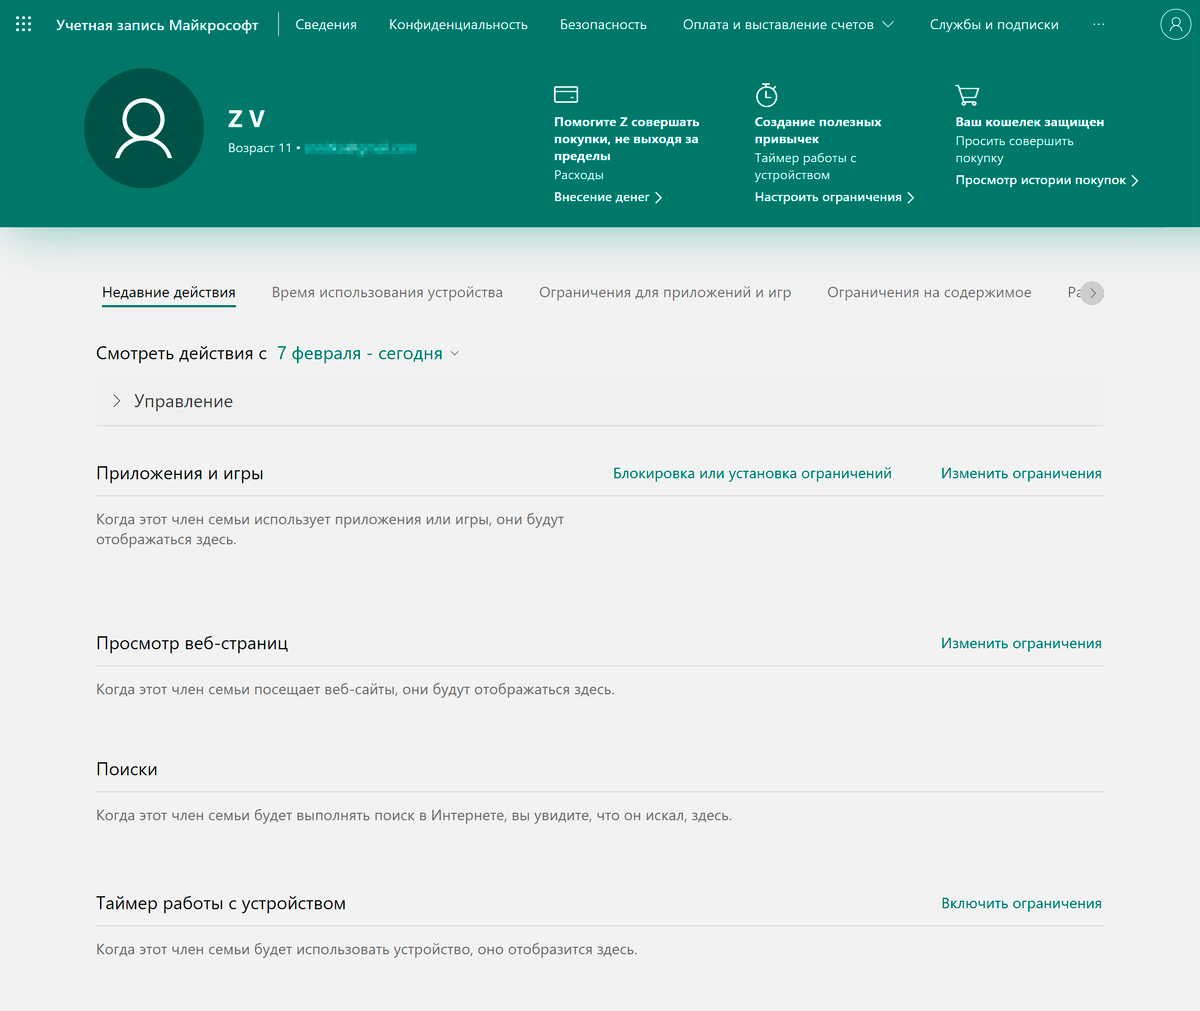Viewport: 1200px width, 1011px height.
Task: Click the Настроить ограничения link
Action: [x=834, y=197]
